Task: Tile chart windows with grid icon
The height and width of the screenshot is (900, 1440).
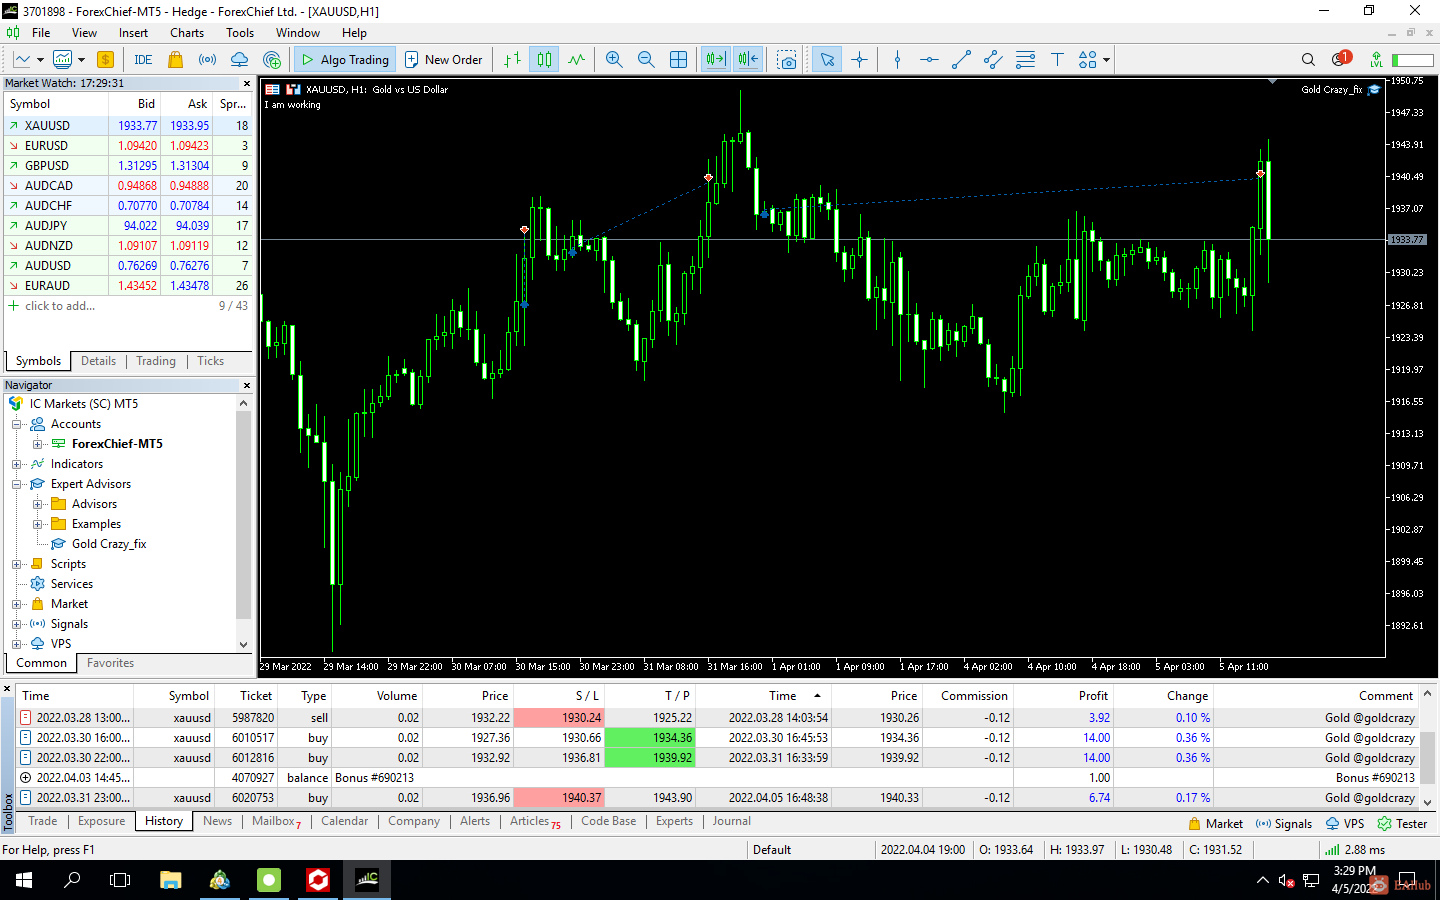Action: click(x=678, y=59)
